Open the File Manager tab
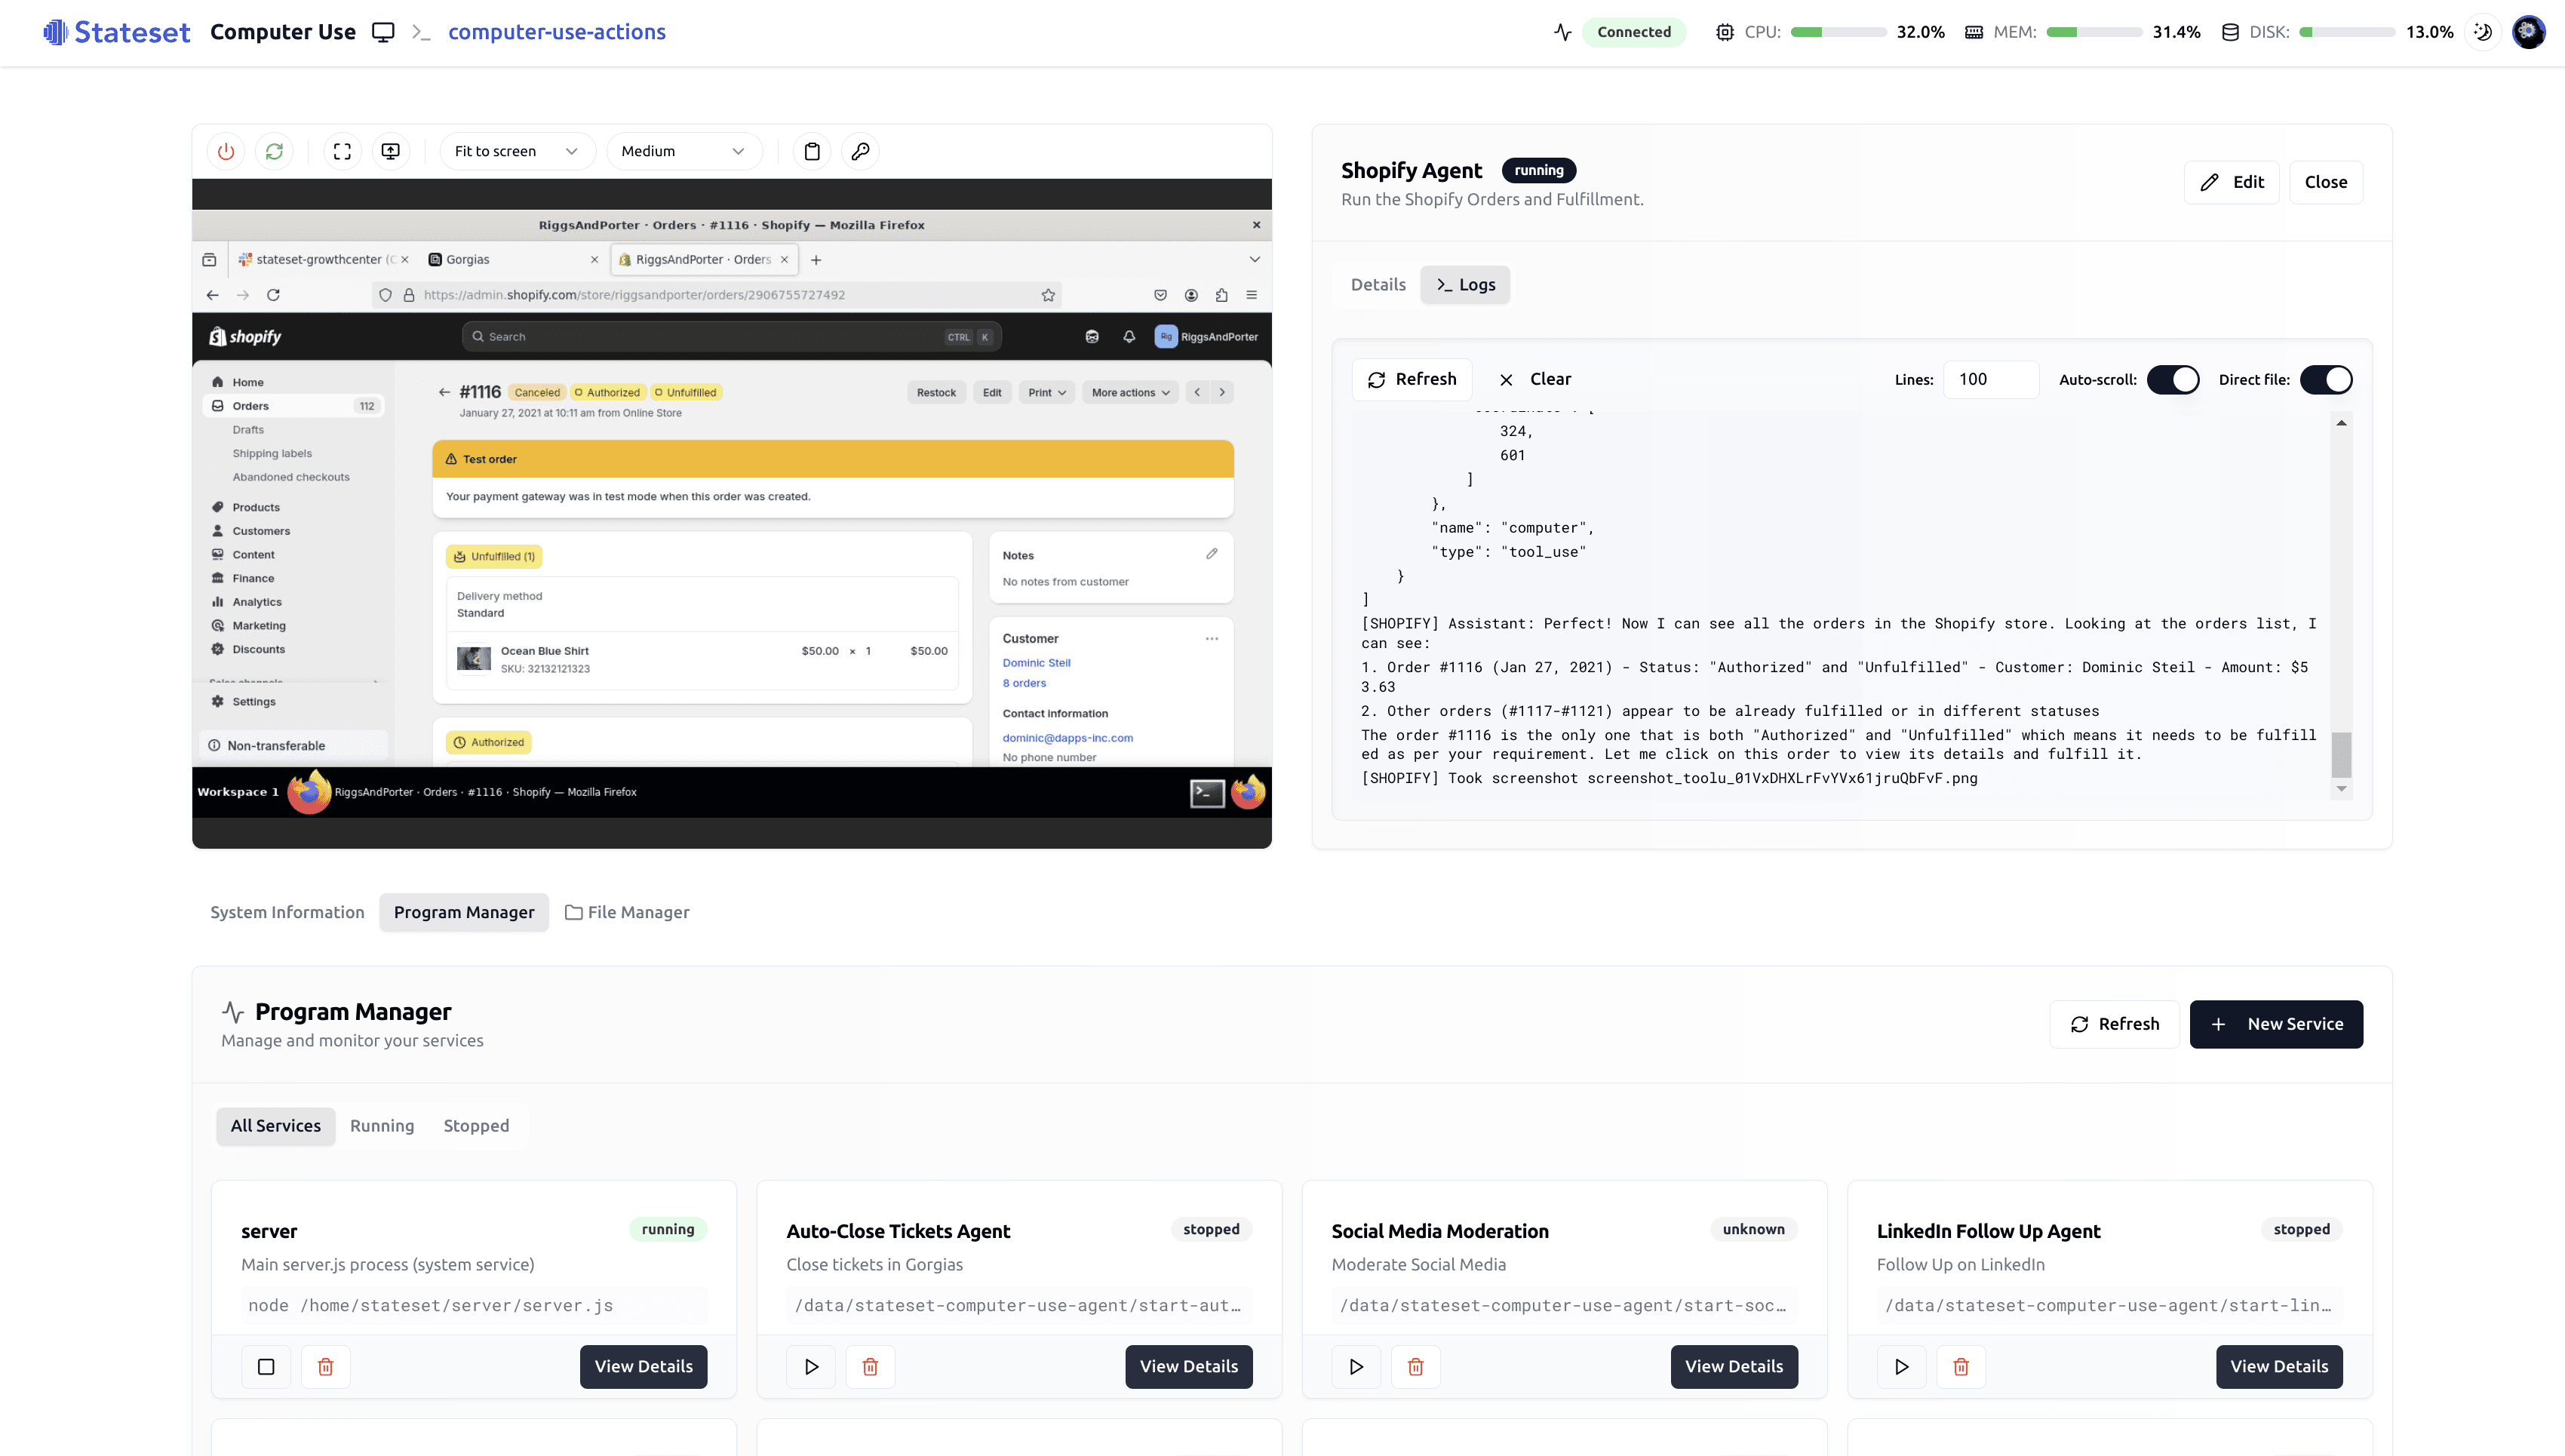 click(627, 912)
